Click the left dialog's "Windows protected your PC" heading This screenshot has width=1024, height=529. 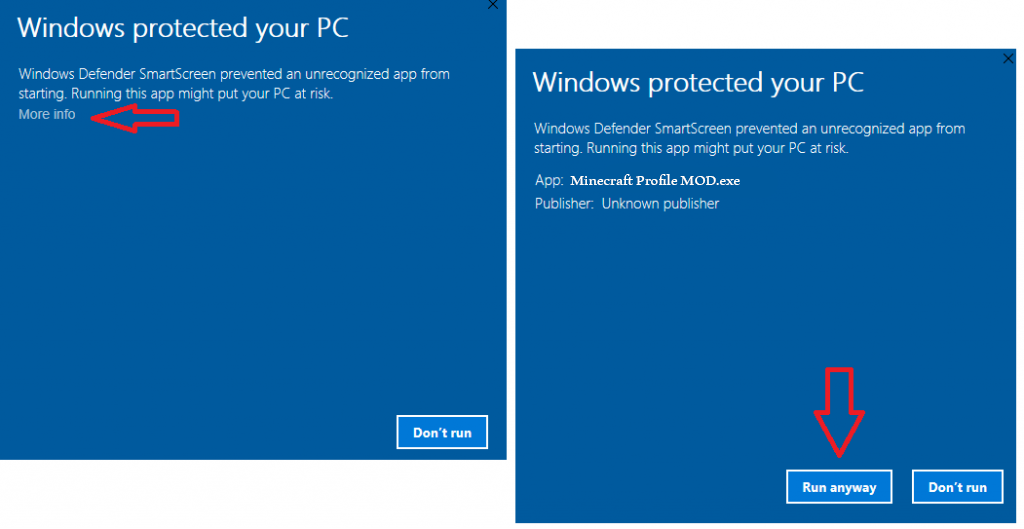tap(183, 28)
